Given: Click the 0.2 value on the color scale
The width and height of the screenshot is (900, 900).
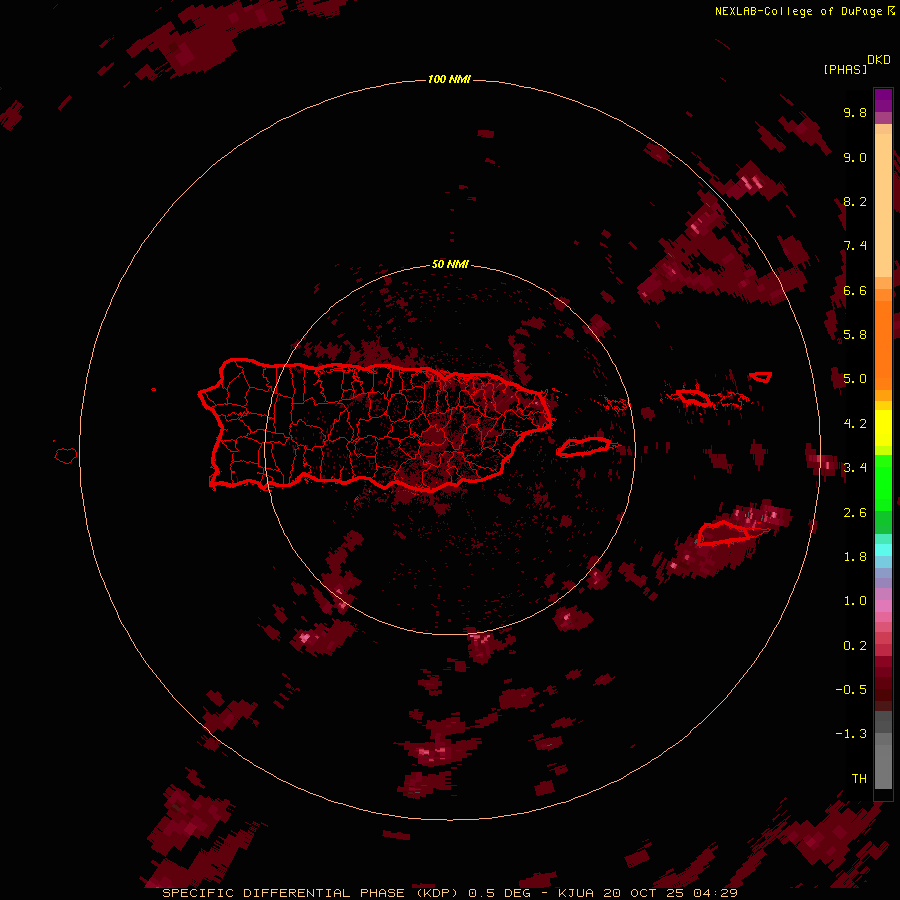Looking at the screenshot, I should pos(855,646).
